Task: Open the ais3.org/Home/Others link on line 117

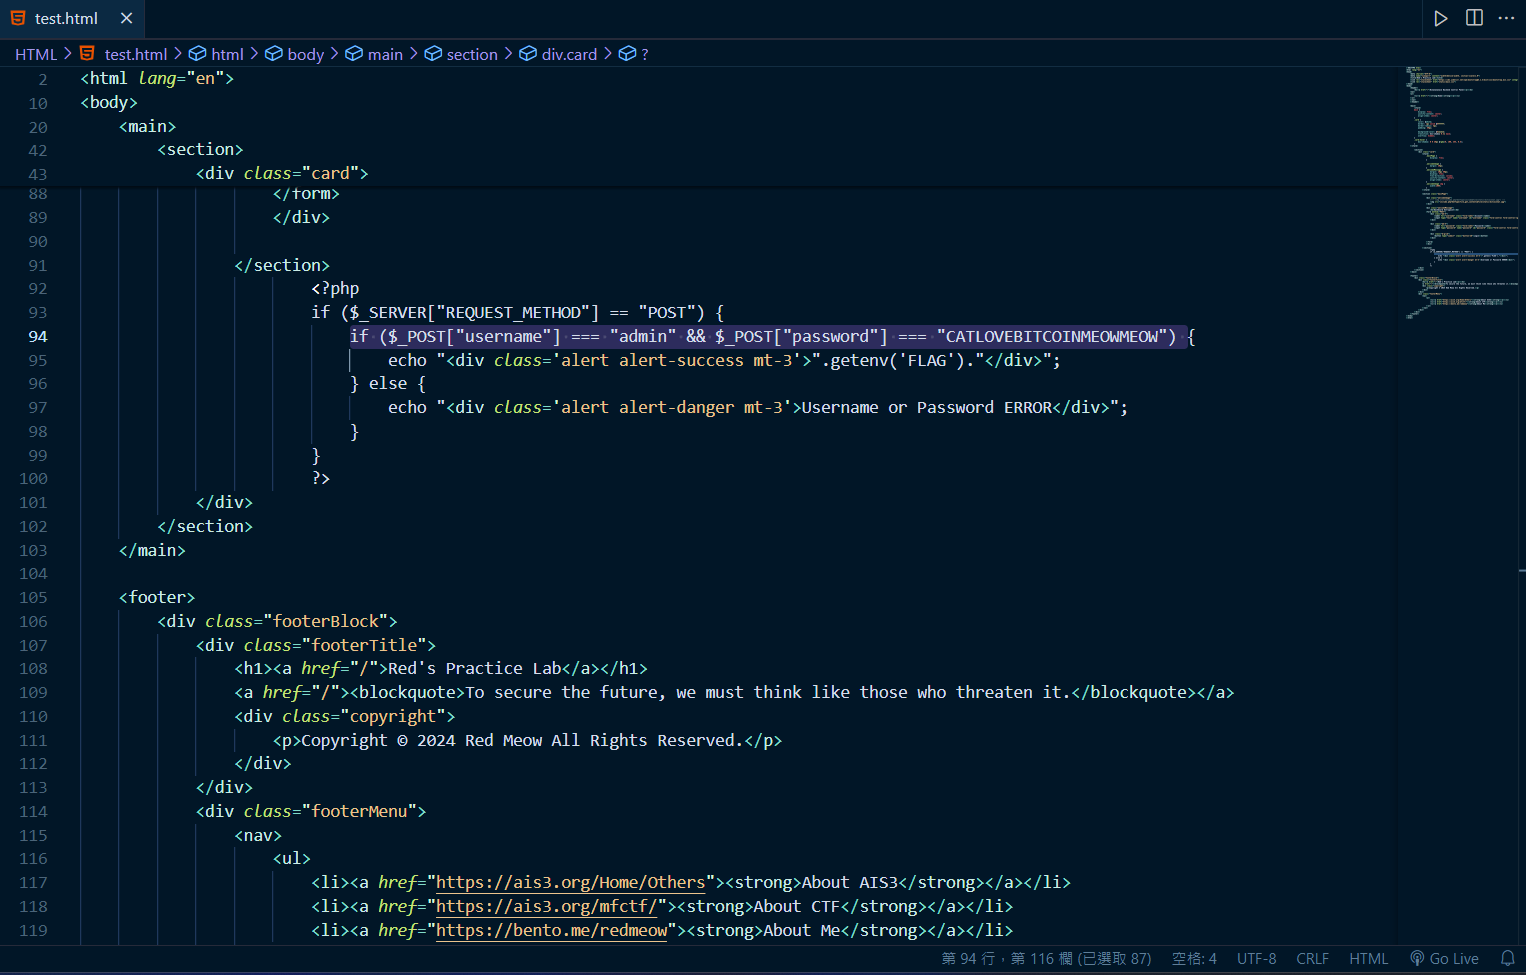Action: click(570, 882)
